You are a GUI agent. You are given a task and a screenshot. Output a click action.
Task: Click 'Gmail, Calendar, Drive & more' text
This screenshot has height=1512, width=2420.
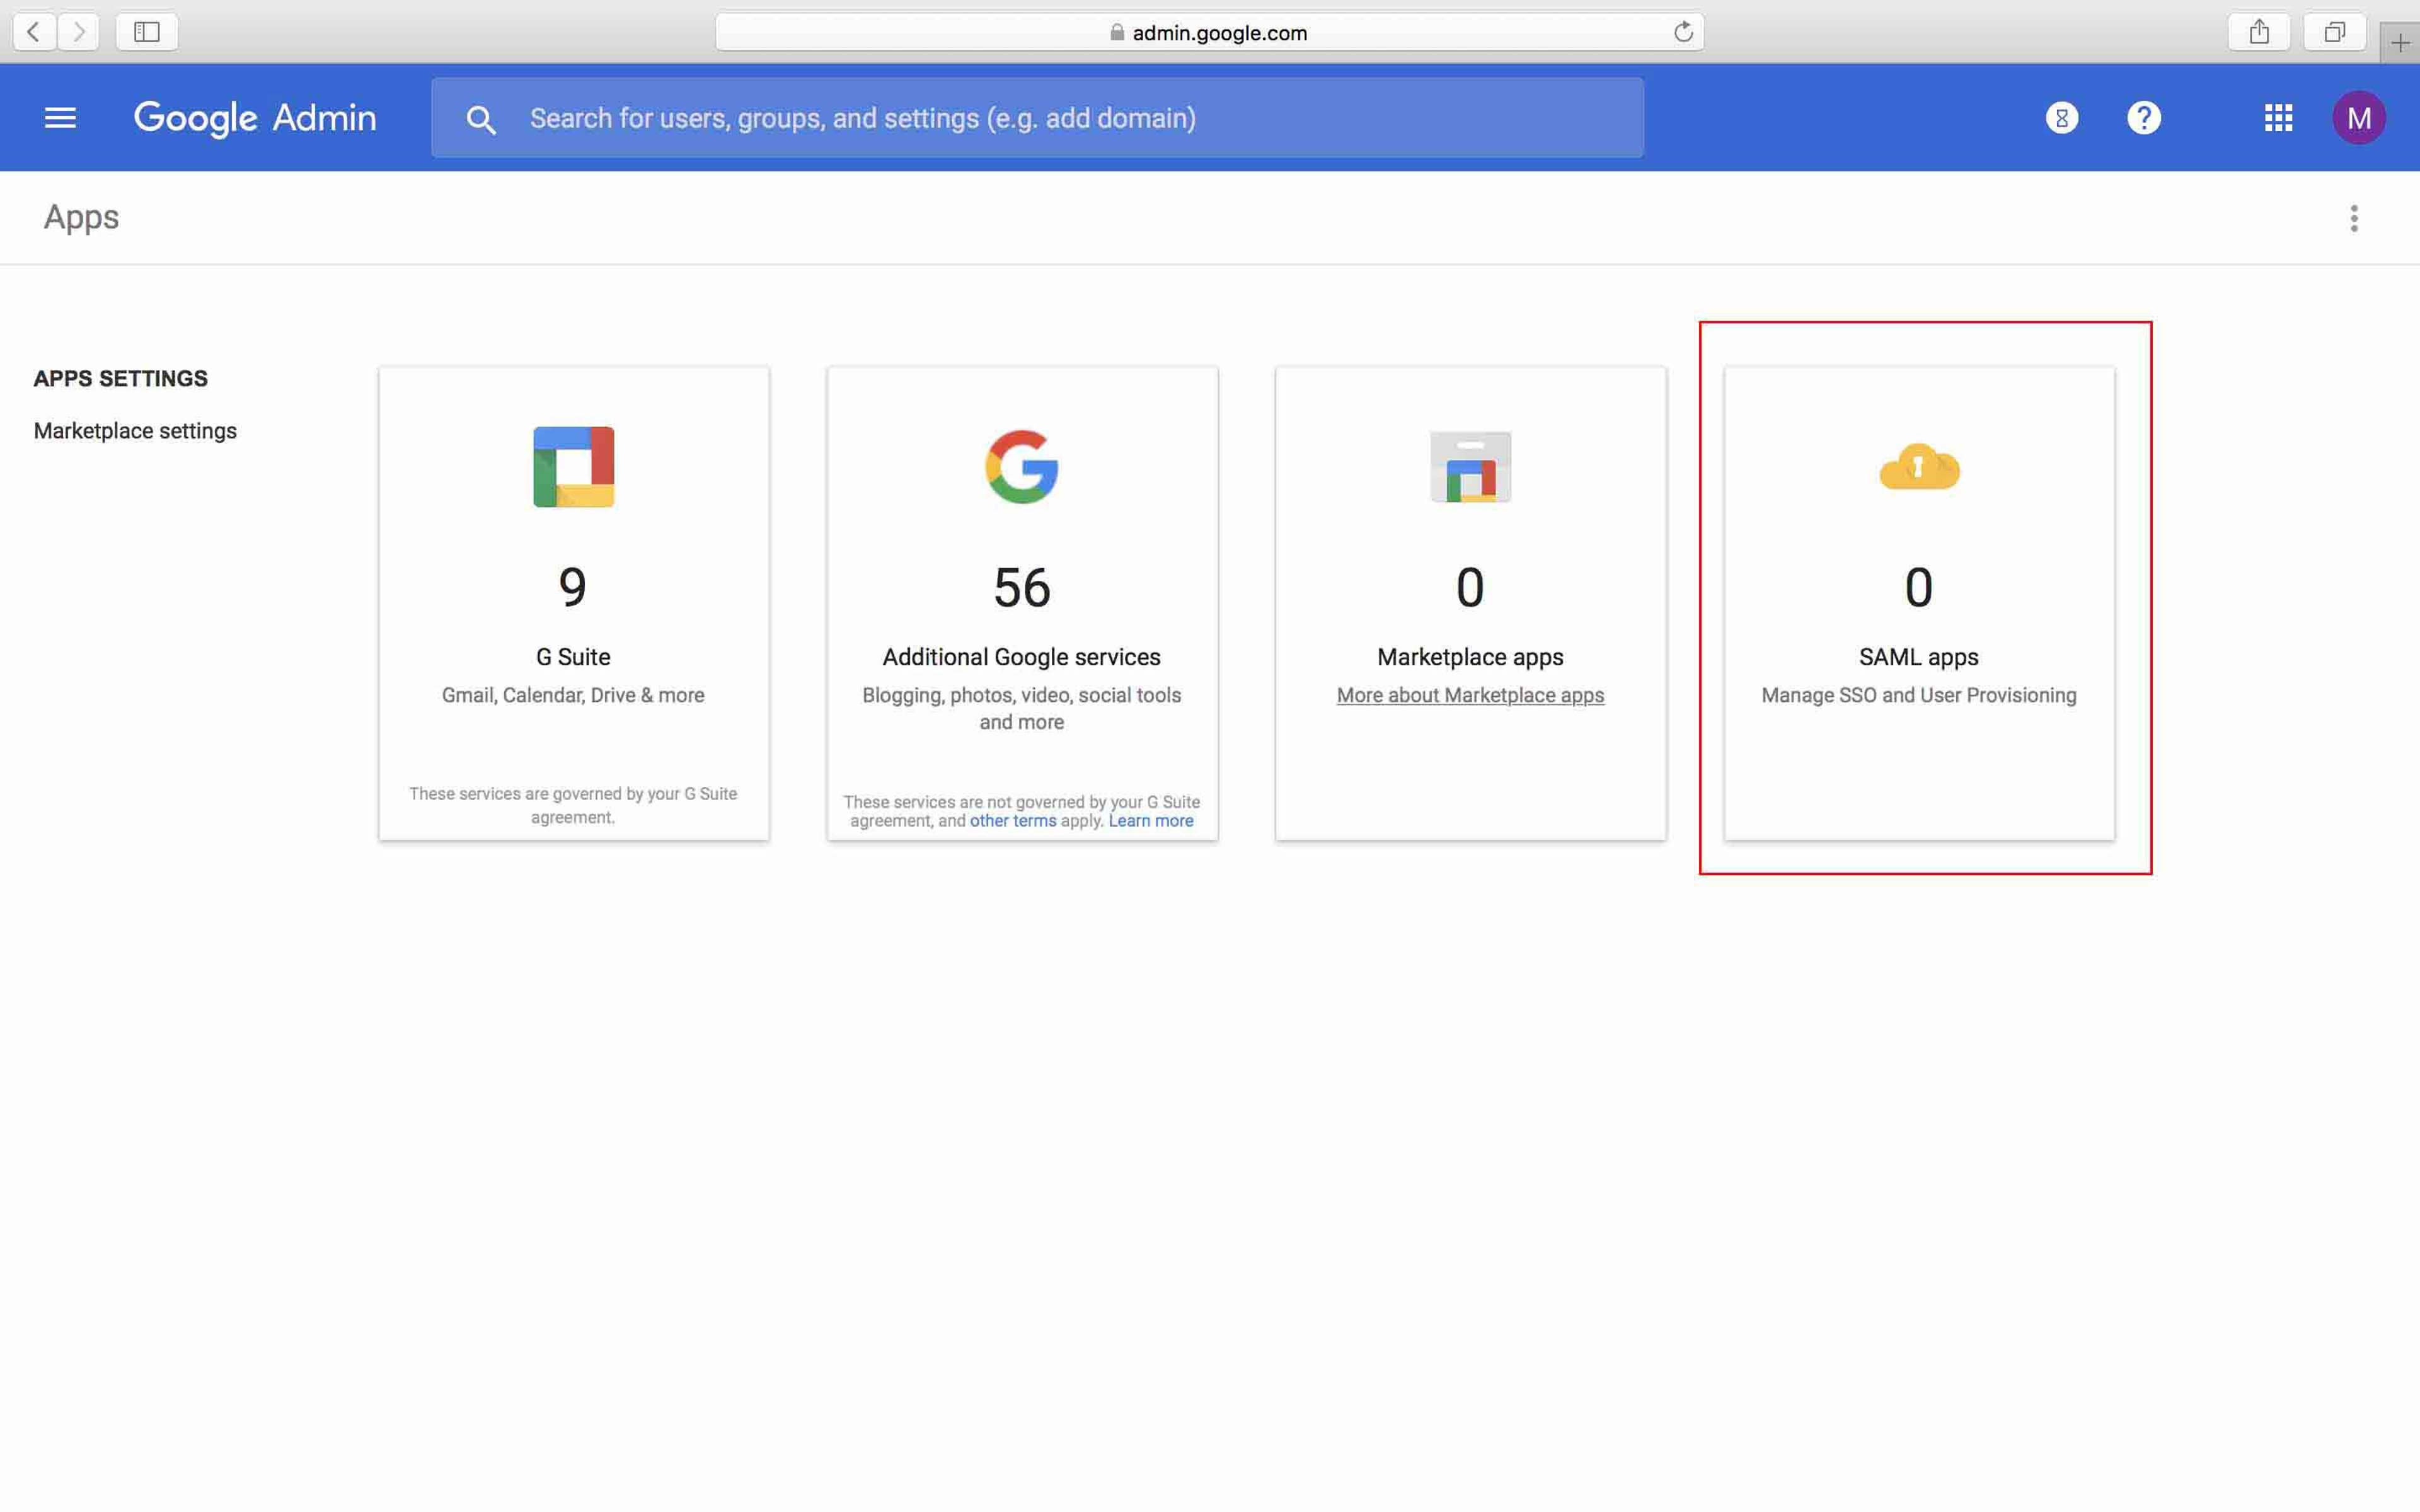pos(573,695)
